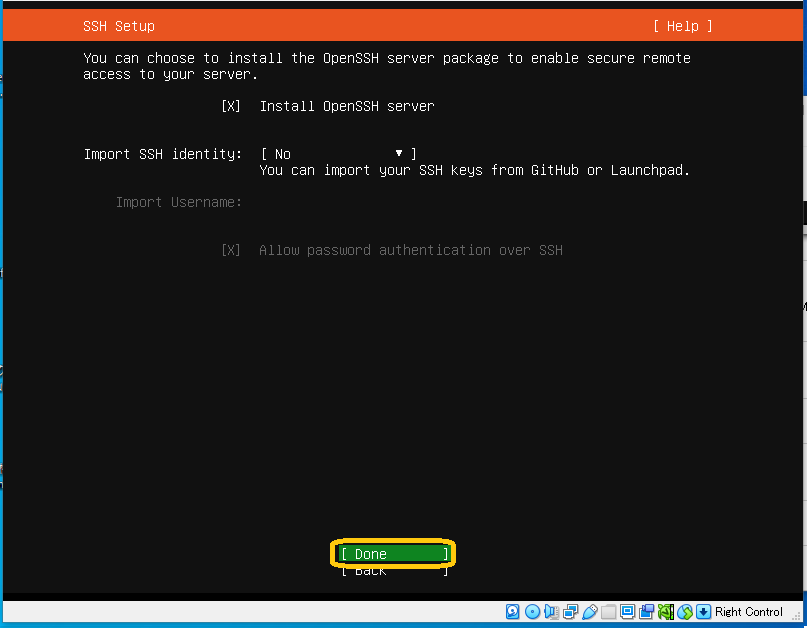Viewport: 807px width, 628px height.
Task: Toggle the Install OpenSSH server checkbox
Action: point(231,106)
